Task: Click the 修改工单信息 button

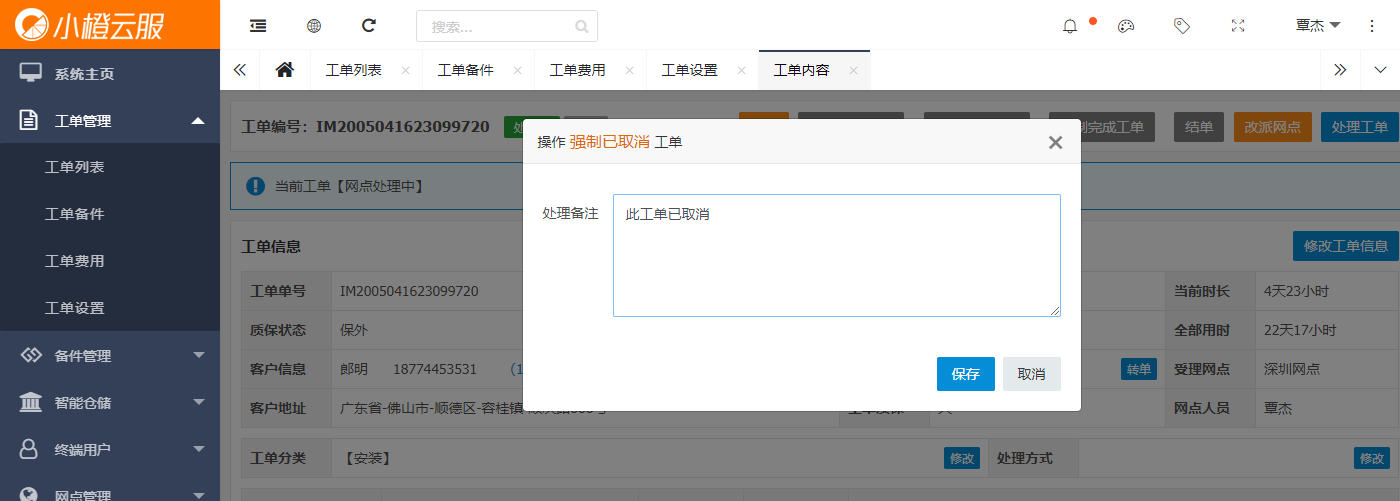Action: [1345, 246]
